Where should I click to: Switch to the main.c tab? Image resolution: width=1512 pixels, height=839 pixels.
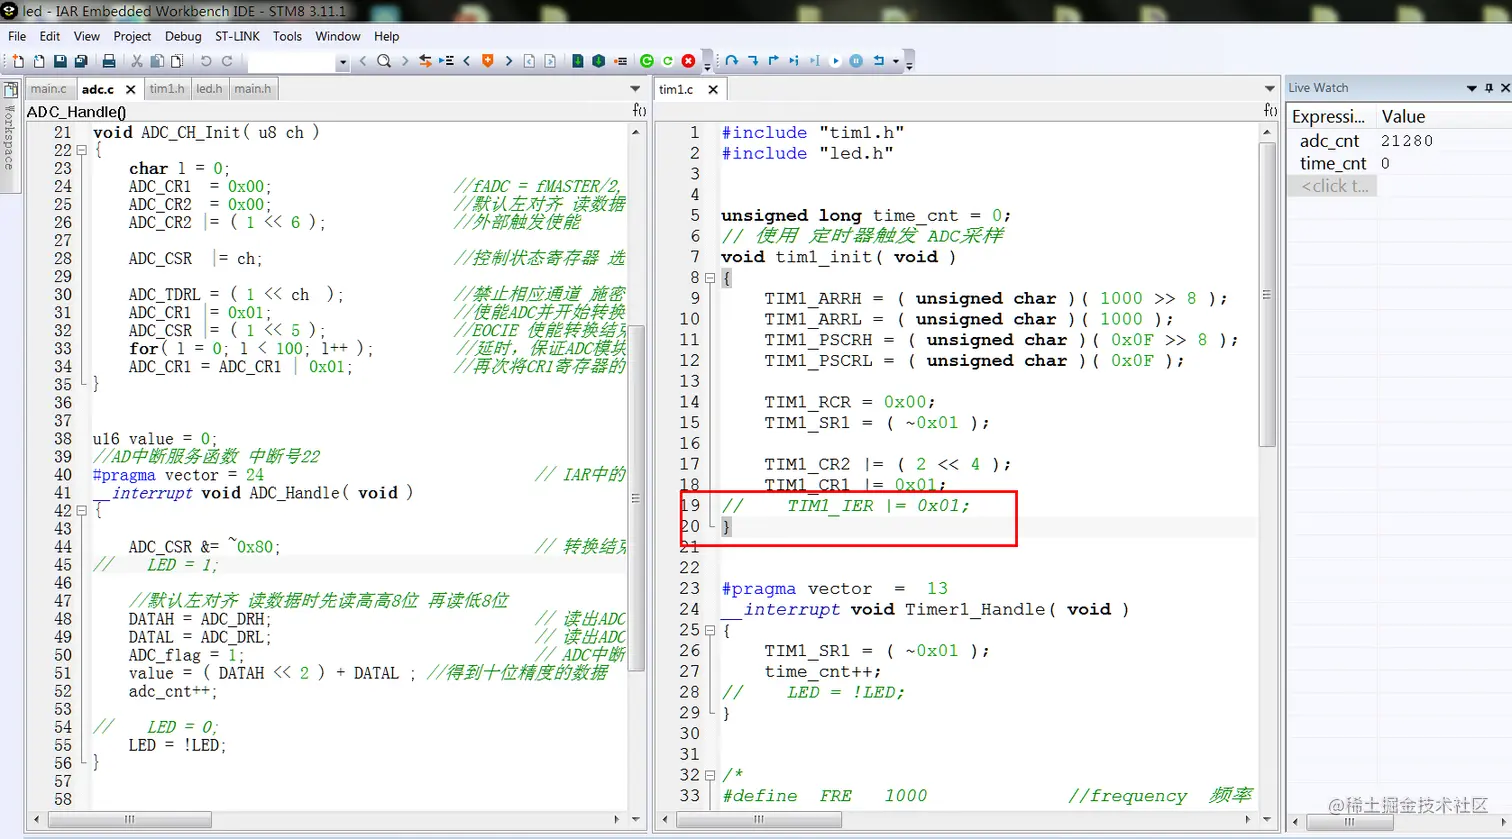pyautogui.click(x=48, y=89)
